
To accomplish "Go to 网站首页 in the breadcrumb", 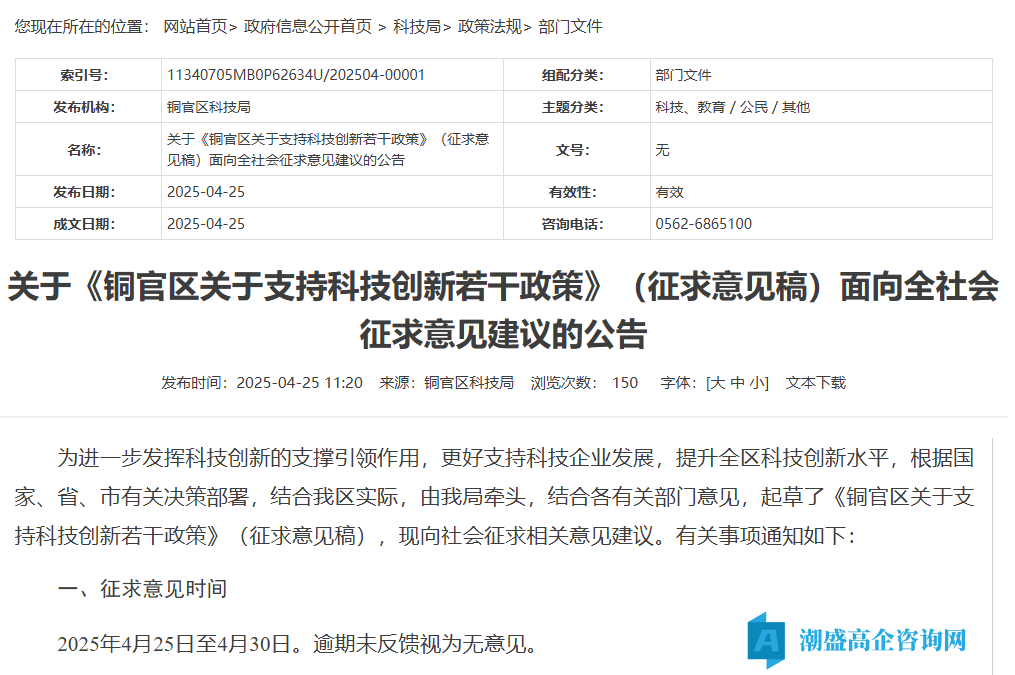I will click(196, 27).
